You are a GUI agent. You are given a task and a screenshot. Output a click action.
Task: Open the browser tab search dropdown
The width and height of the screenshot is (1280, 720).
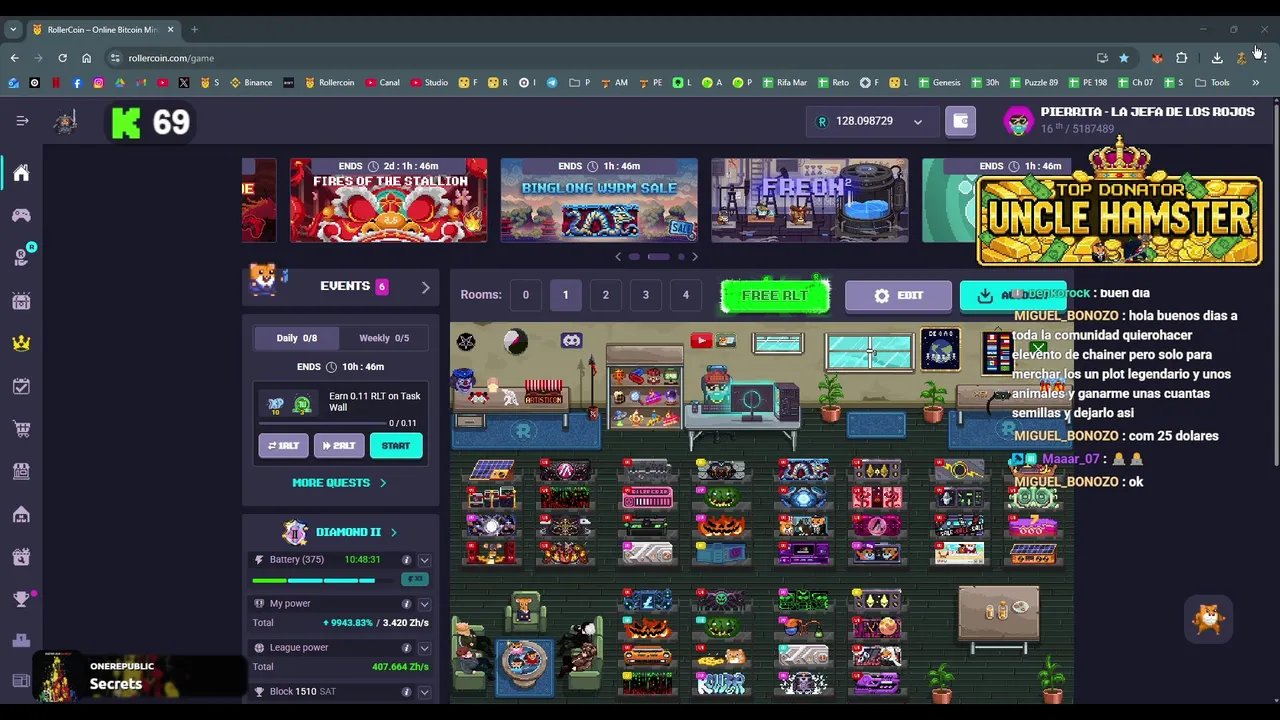pyautogui.click(x=13, y=29)
